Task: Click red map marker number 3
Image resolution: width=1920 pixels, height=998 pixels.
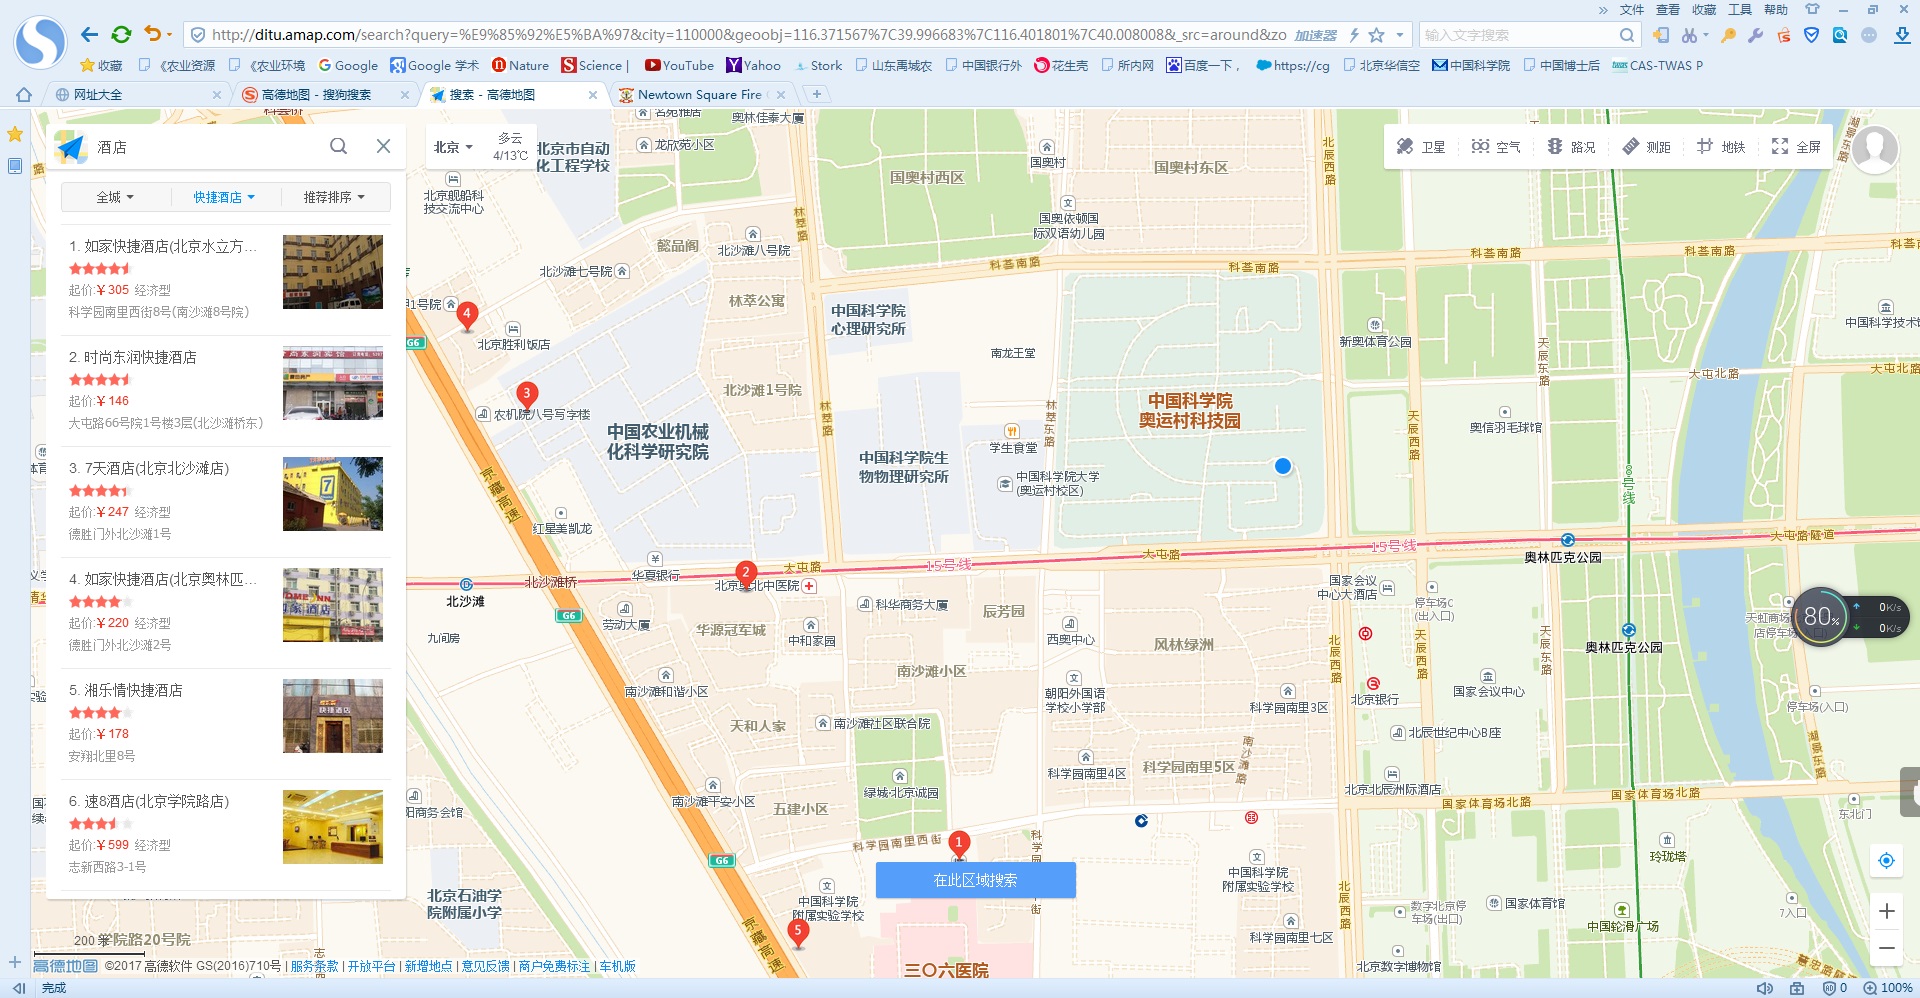Action: click(x=526, y=396)
